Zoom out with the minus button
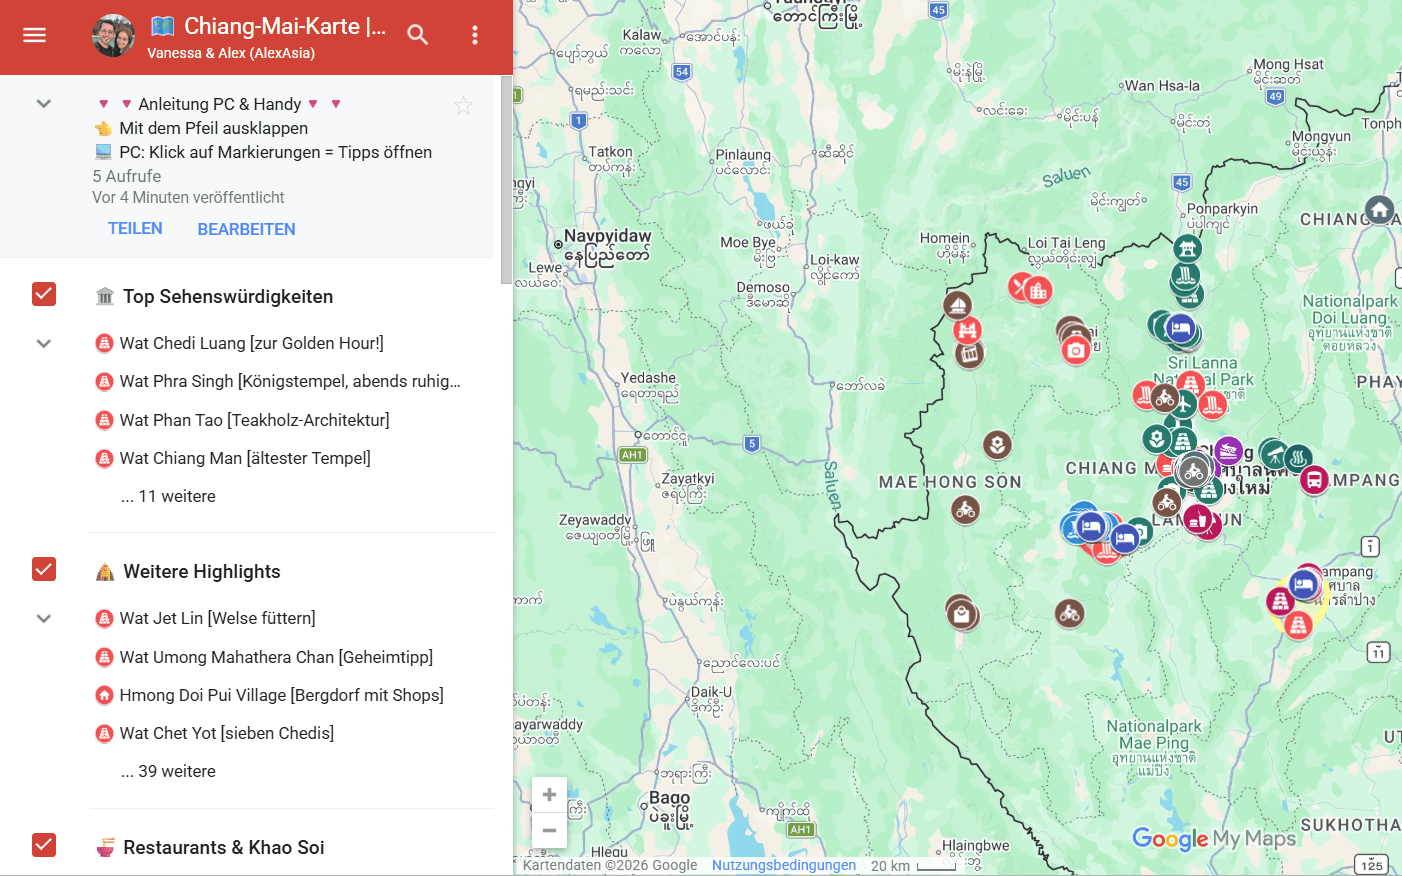This screenshot has width=1402, height=876. click(549, 830)
